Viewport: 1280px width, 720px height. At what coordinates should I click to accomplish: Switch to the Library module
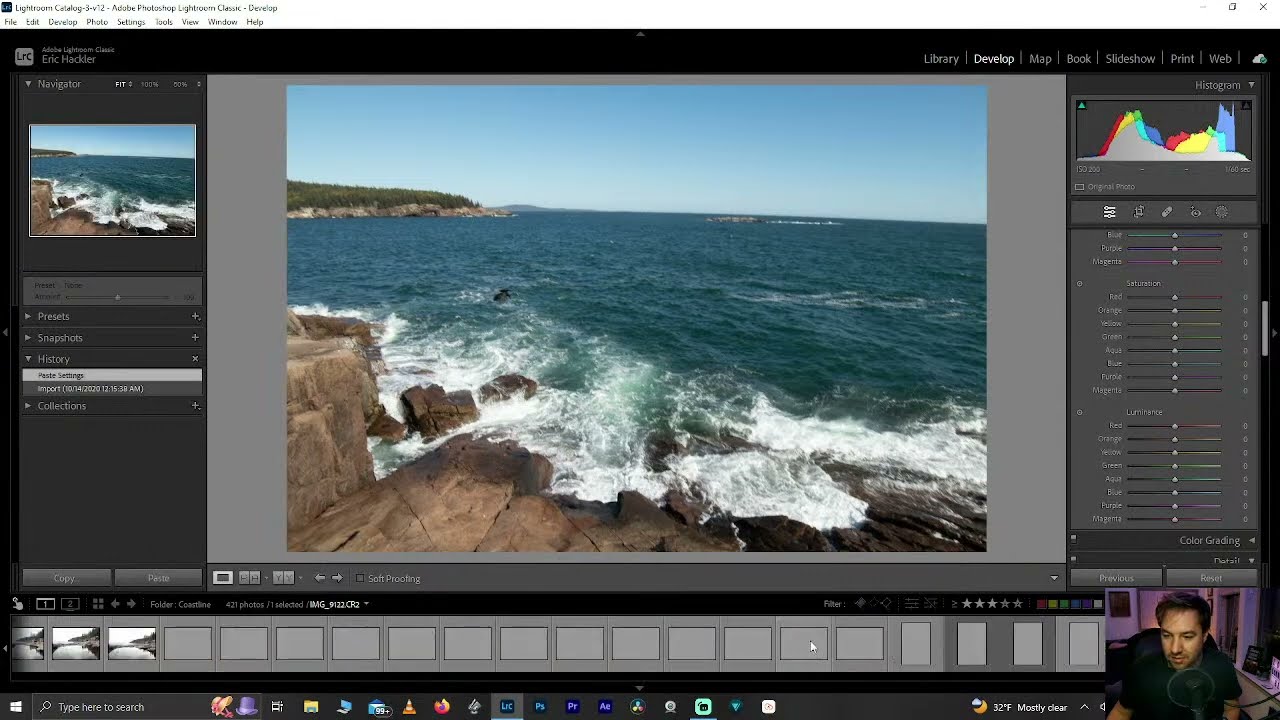[x=941, y=59]
